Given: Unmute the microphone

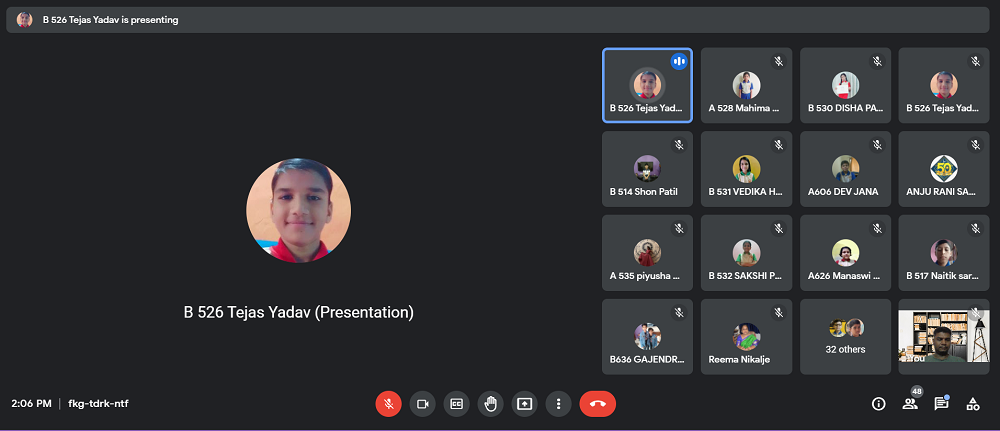Looking at the screenshot, I should [389, 404].
